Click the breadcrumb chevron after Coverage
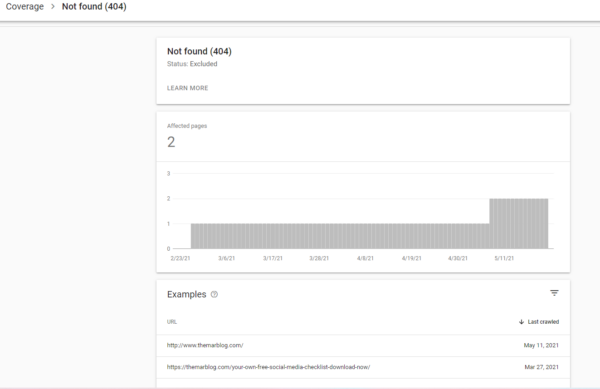Image resolution: width=600 pixels, height=389 pixels. (x=53, y=7)
